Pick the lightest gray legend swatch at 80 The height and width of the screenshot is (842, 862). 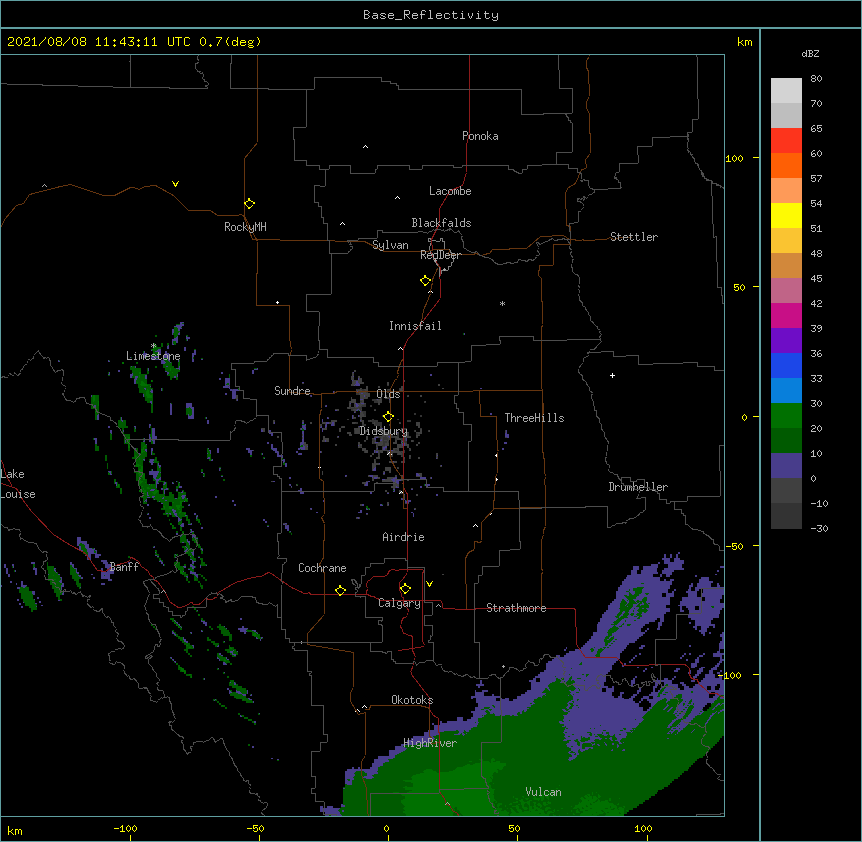(786, 90)
